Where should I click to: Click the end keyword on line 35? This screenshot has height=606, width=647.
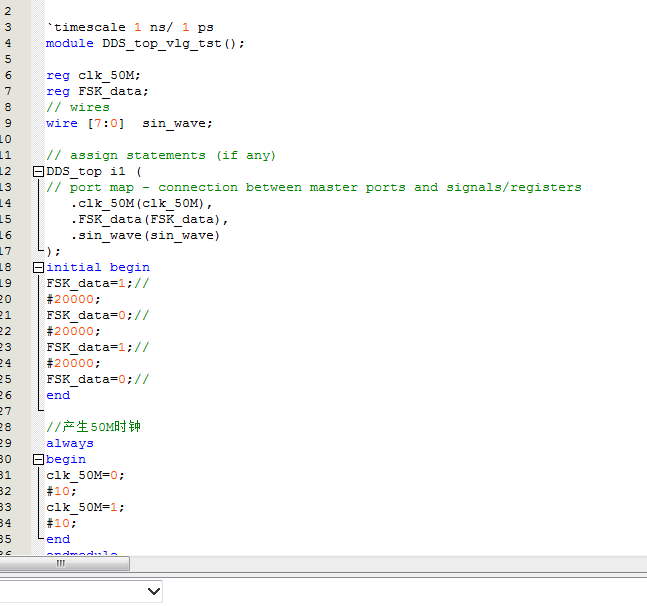point(58,540)
